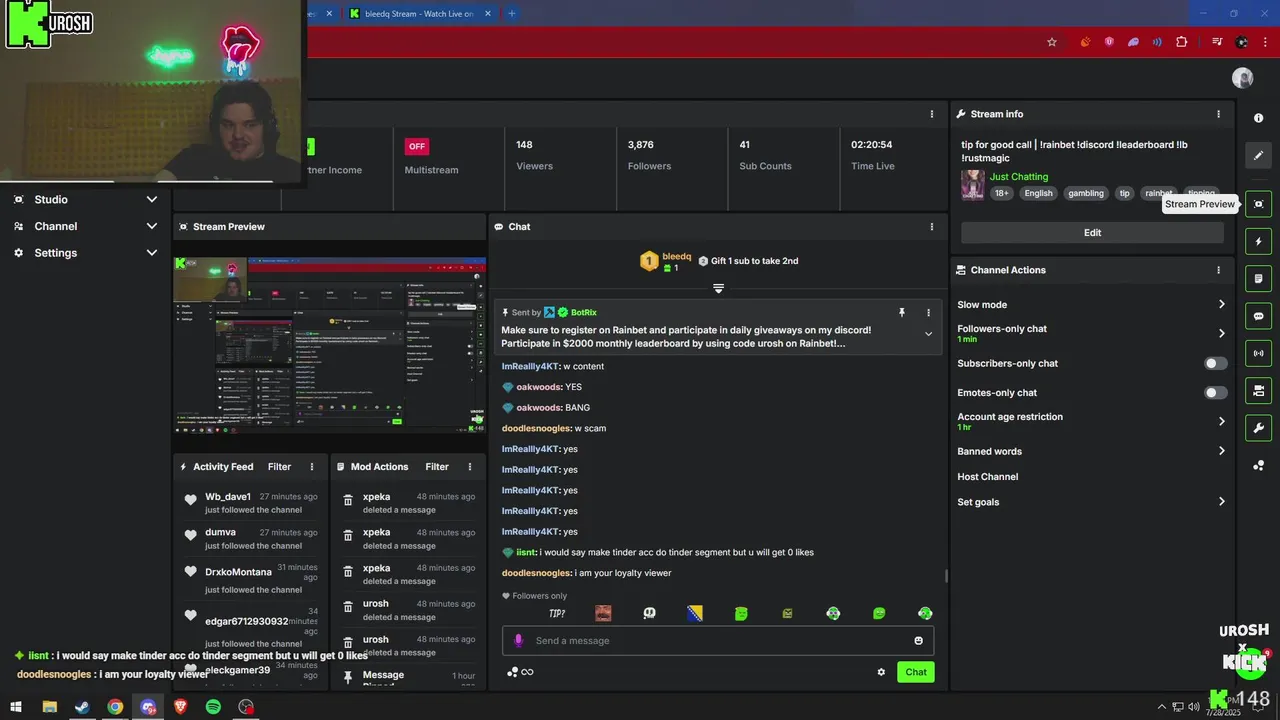
Task: Click the info icon in right sidebar
Action: point(1258,118)
